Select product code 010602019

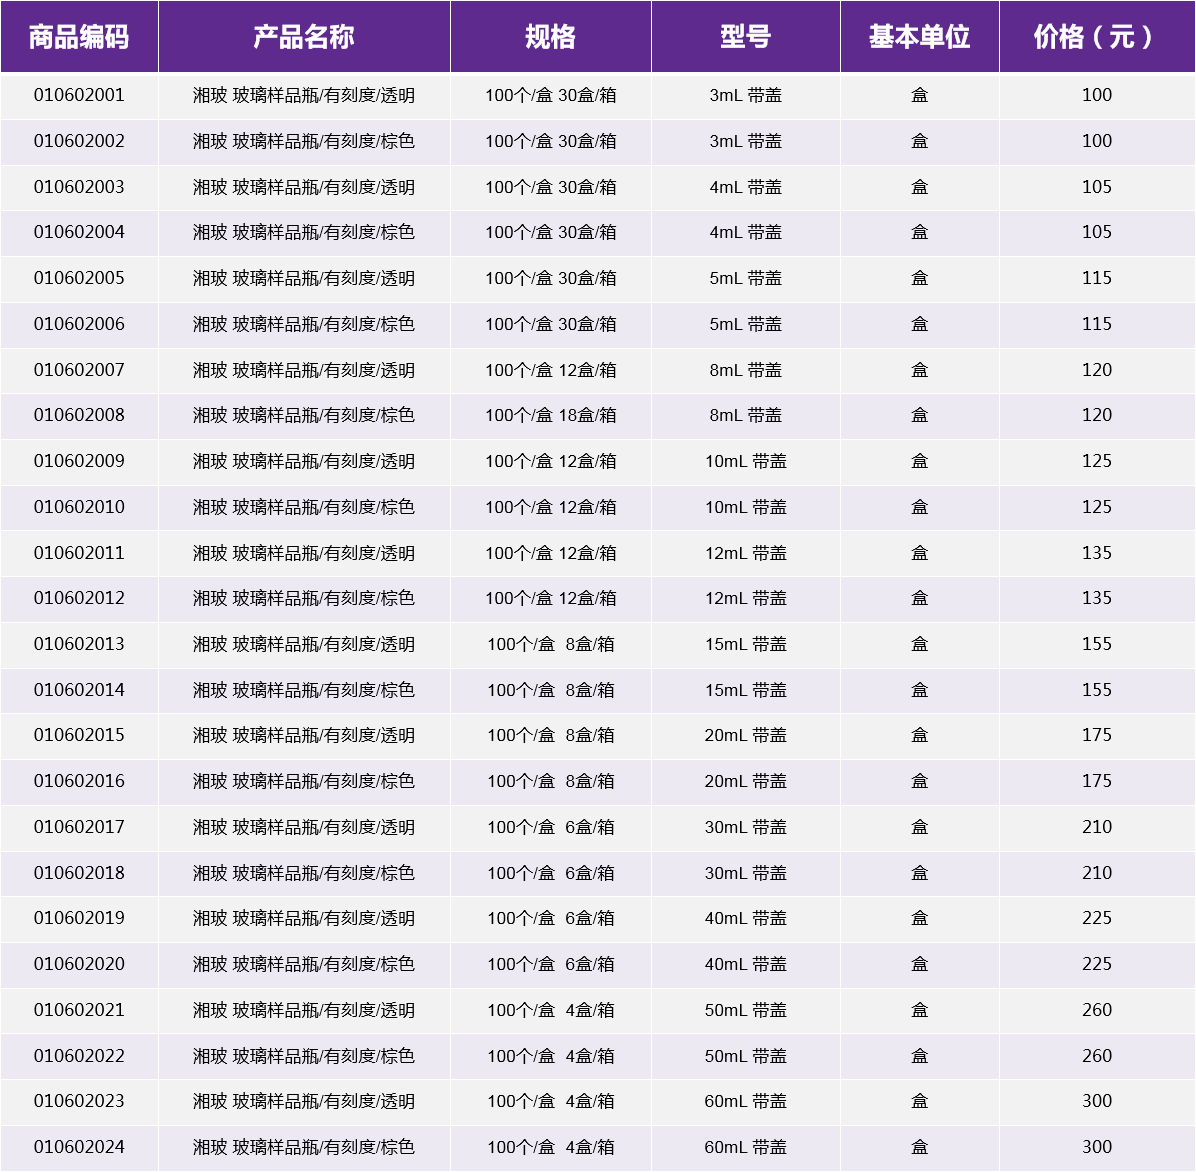tap(79, 918)
